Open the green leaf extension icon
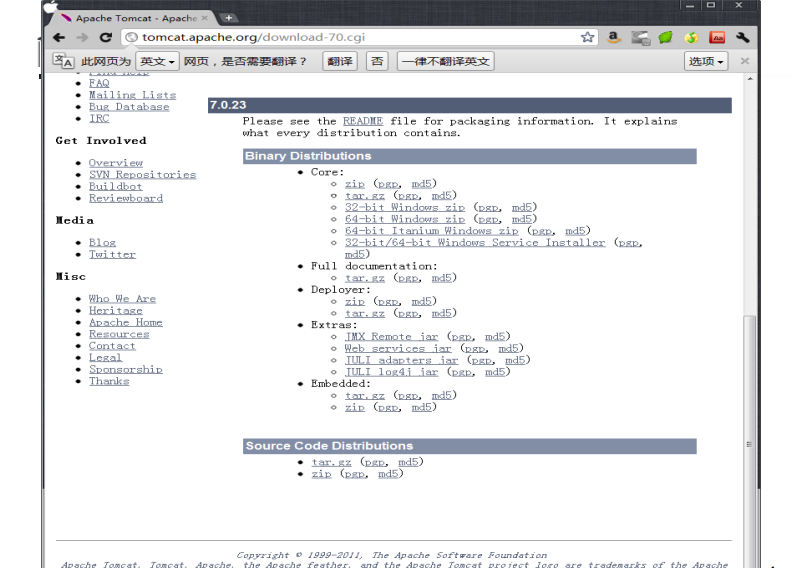 [665, 37]
